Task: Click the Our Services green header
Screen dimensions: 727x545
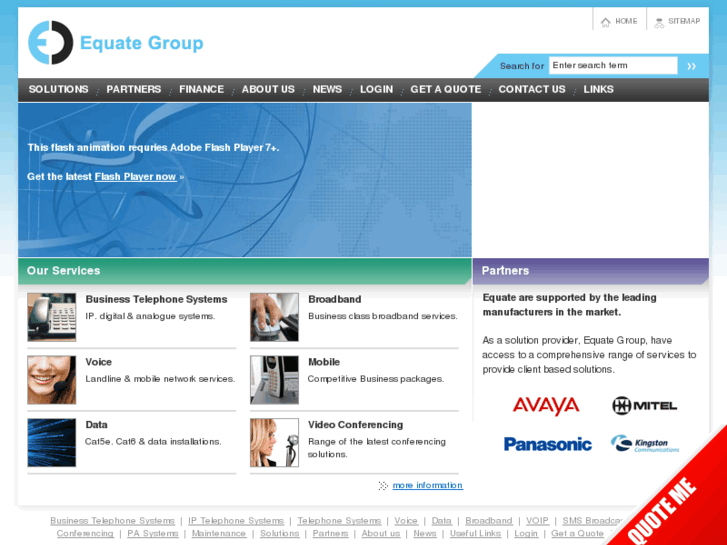Action: tap(245, 271)
